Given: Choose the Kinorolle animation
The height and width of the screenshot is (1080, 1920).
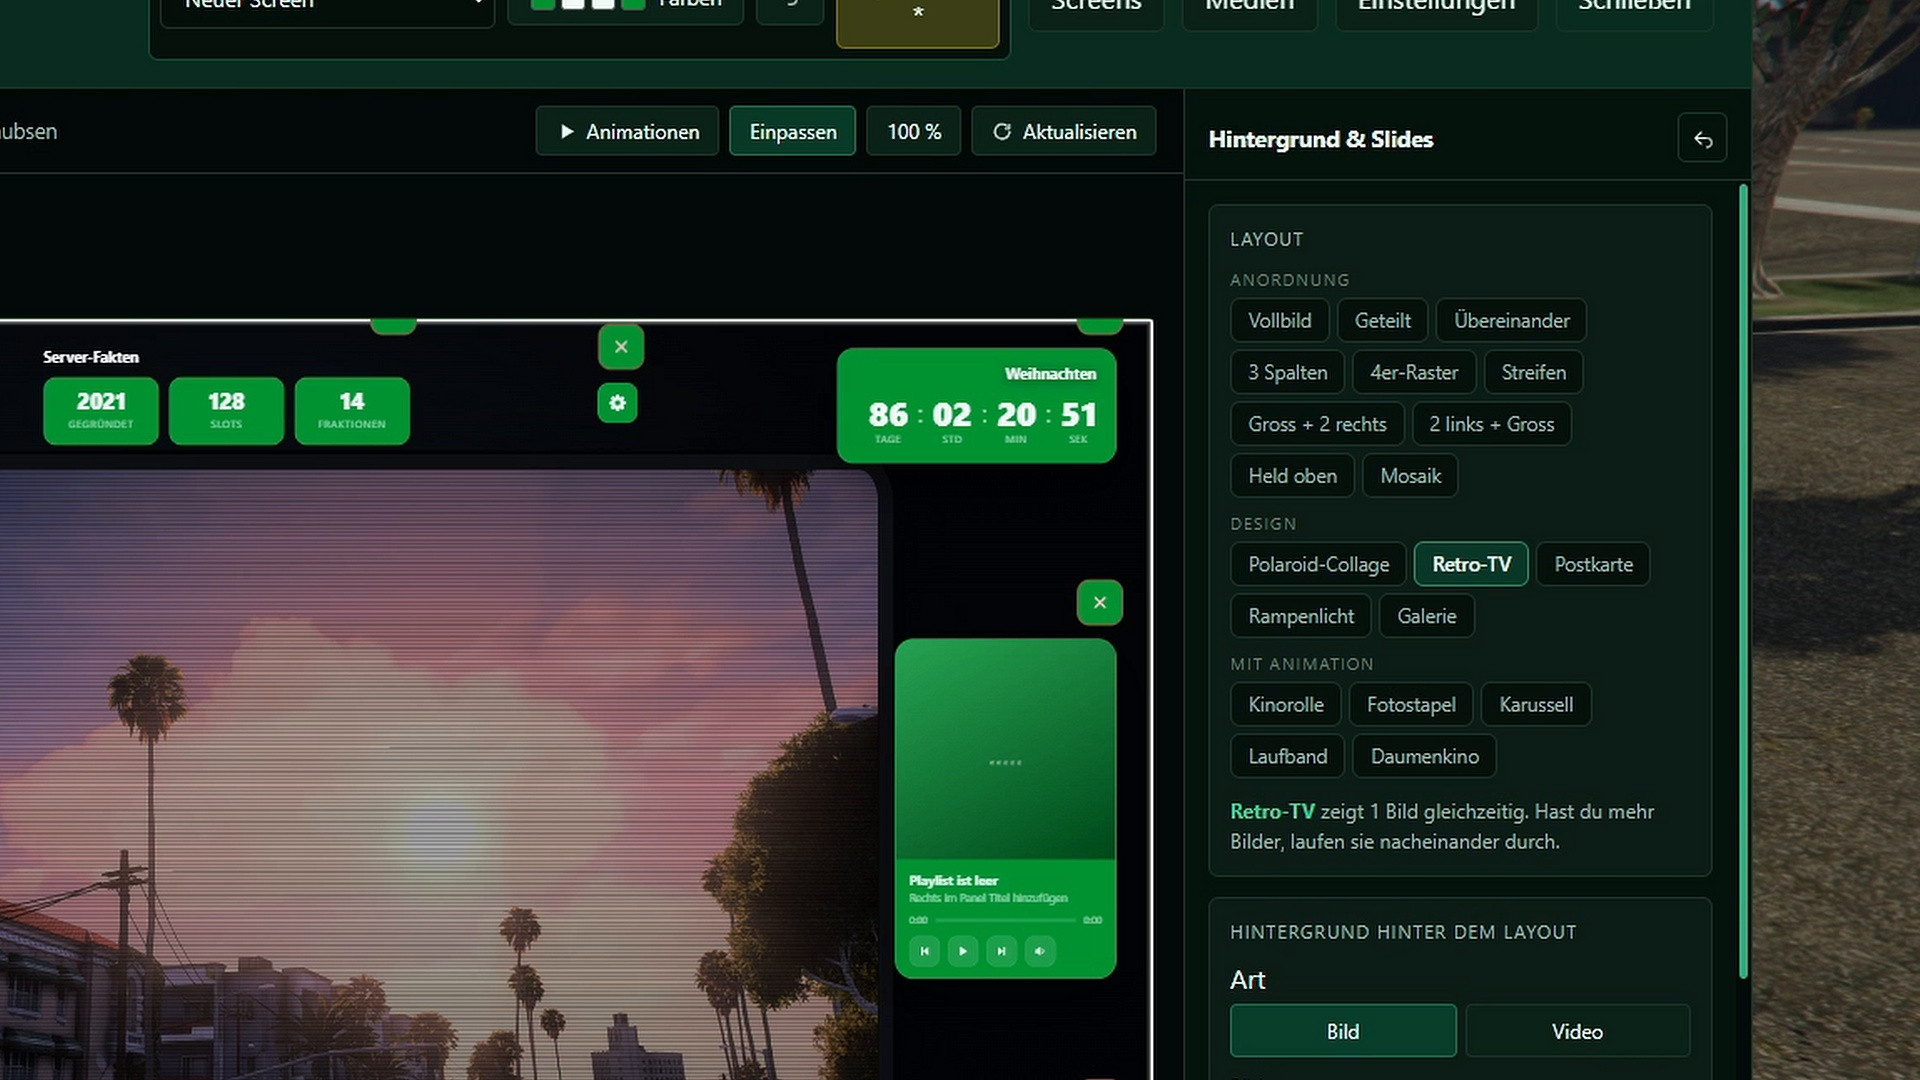Looking at the screenshot, I should pos(1286,705).
